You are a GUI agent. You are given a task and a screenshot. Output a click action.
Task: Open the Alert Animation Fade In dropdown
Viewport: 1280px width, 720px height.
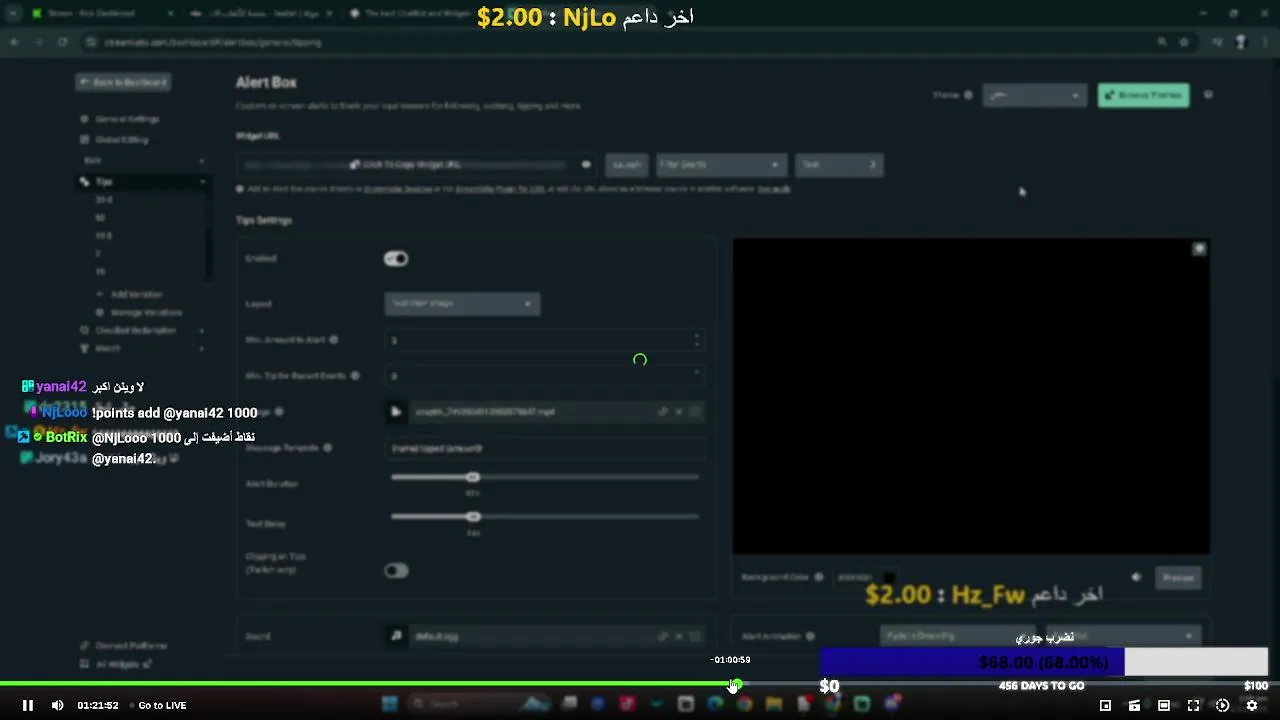[958, 636]
